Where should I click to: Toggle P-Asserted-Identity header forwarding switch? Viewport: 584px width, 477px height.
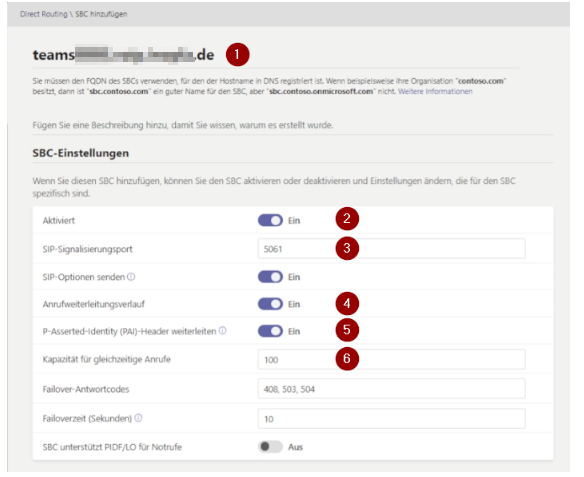(x=270, y=331)
